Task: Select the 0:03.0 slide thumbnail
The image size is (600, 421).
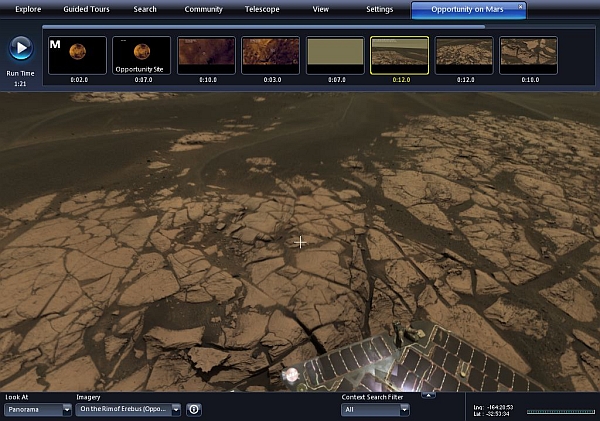Action: (x=271, y=55)
